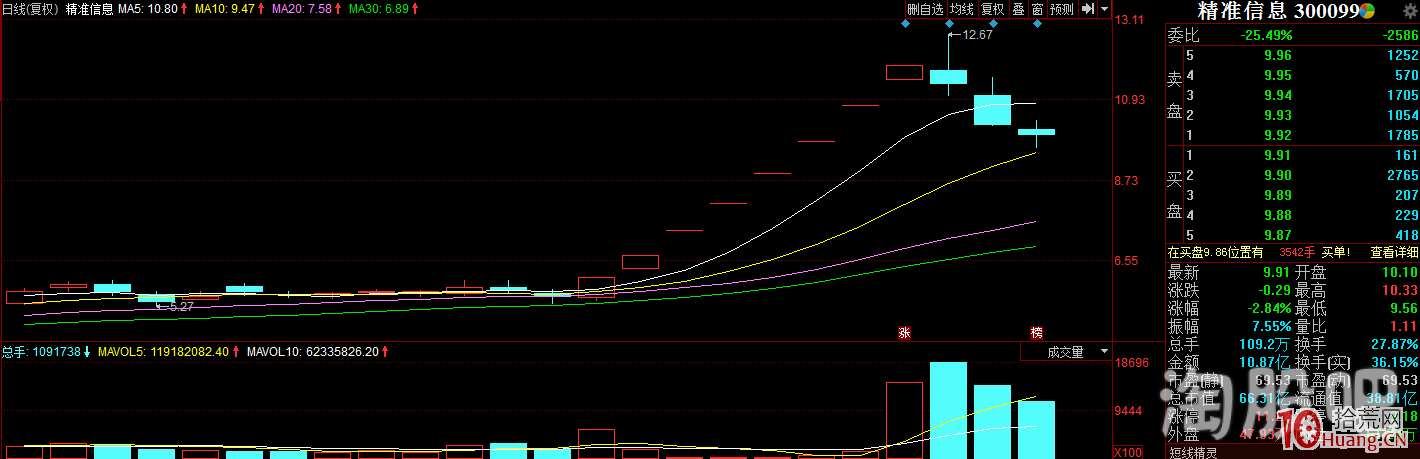Click the 金额 10.87亿 value
Screen dimensions: 1420x459
pyautogui.click(x=1263, y=362)
